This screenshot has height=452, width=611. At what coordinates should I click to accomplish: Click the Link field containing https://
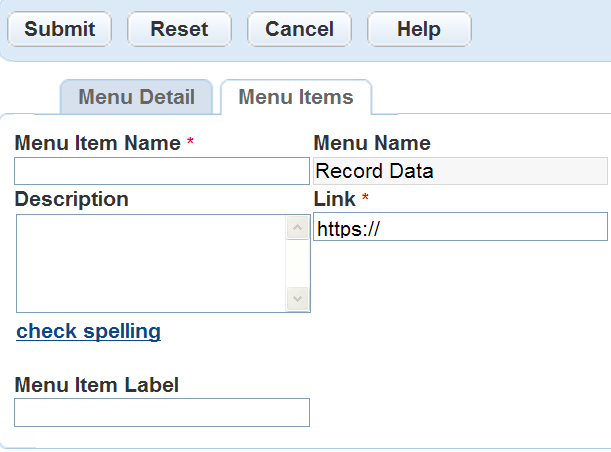pos(460,227)
